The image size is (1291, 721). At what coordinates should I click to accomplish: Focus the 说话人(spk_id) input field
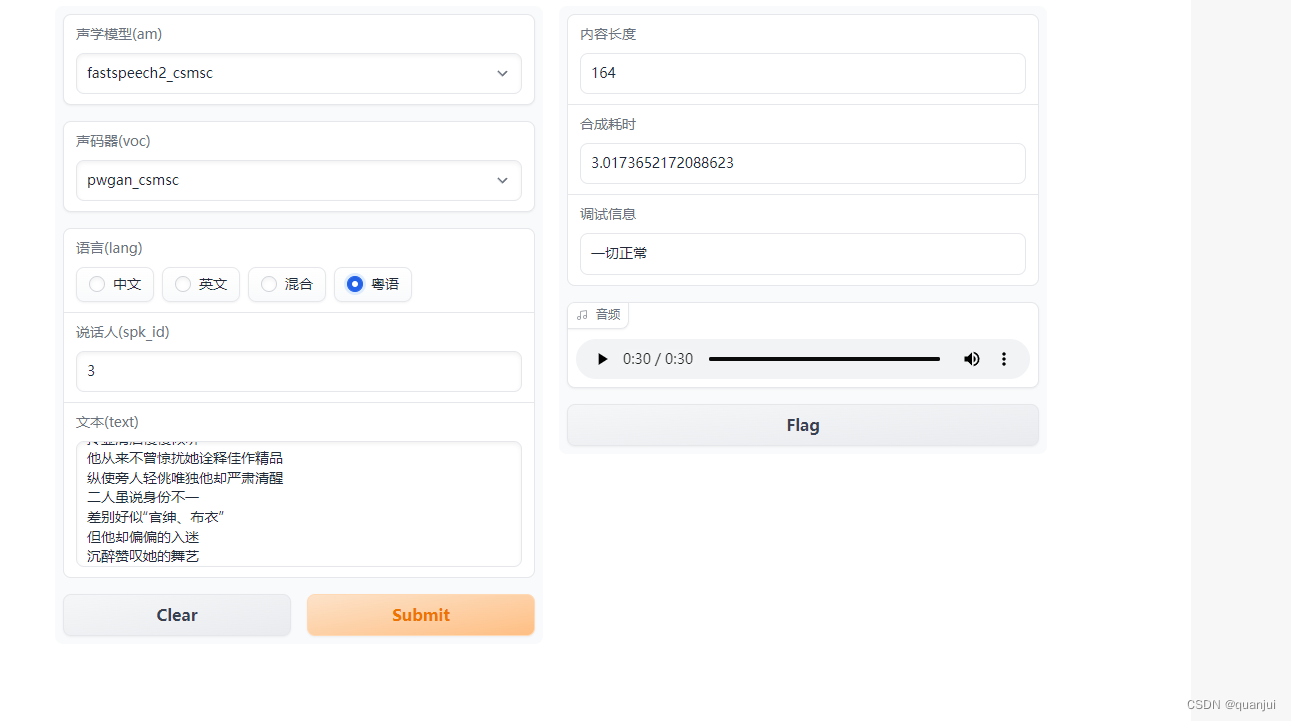click(x=299, y=371)
